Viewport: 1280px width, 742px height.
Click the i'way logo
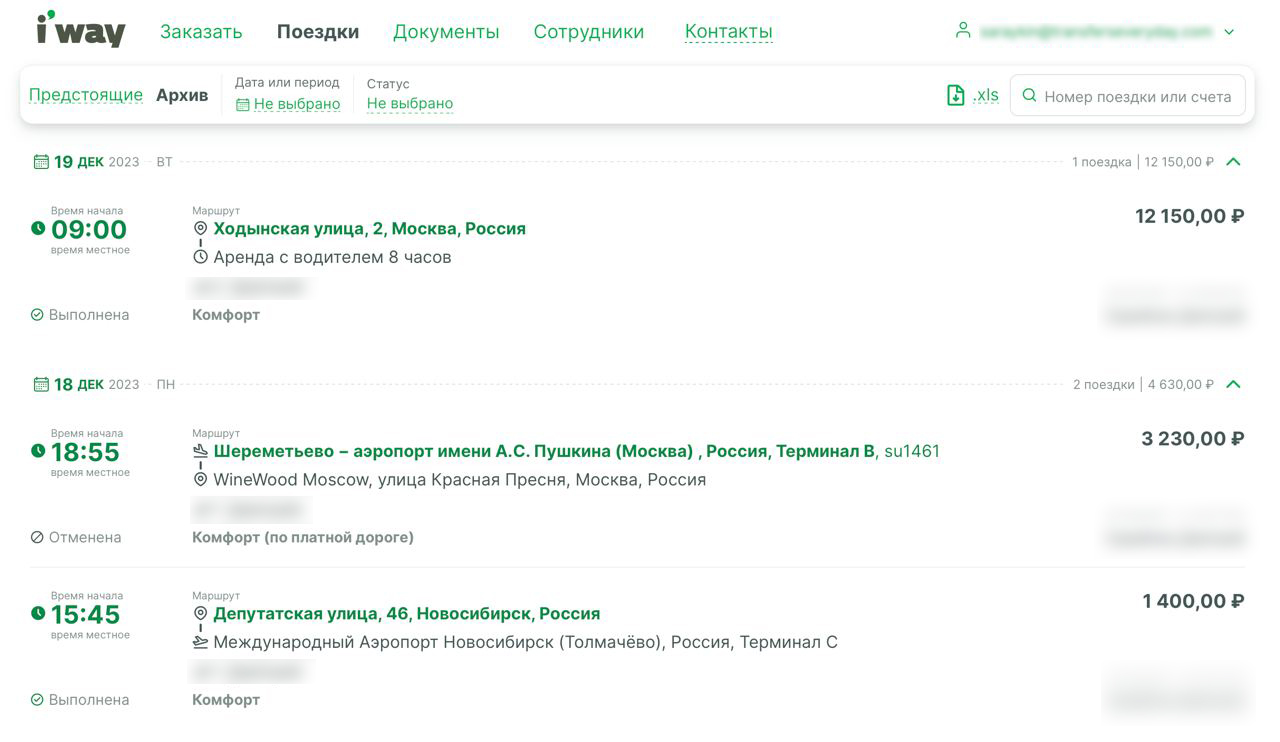[x=80, y=30]
